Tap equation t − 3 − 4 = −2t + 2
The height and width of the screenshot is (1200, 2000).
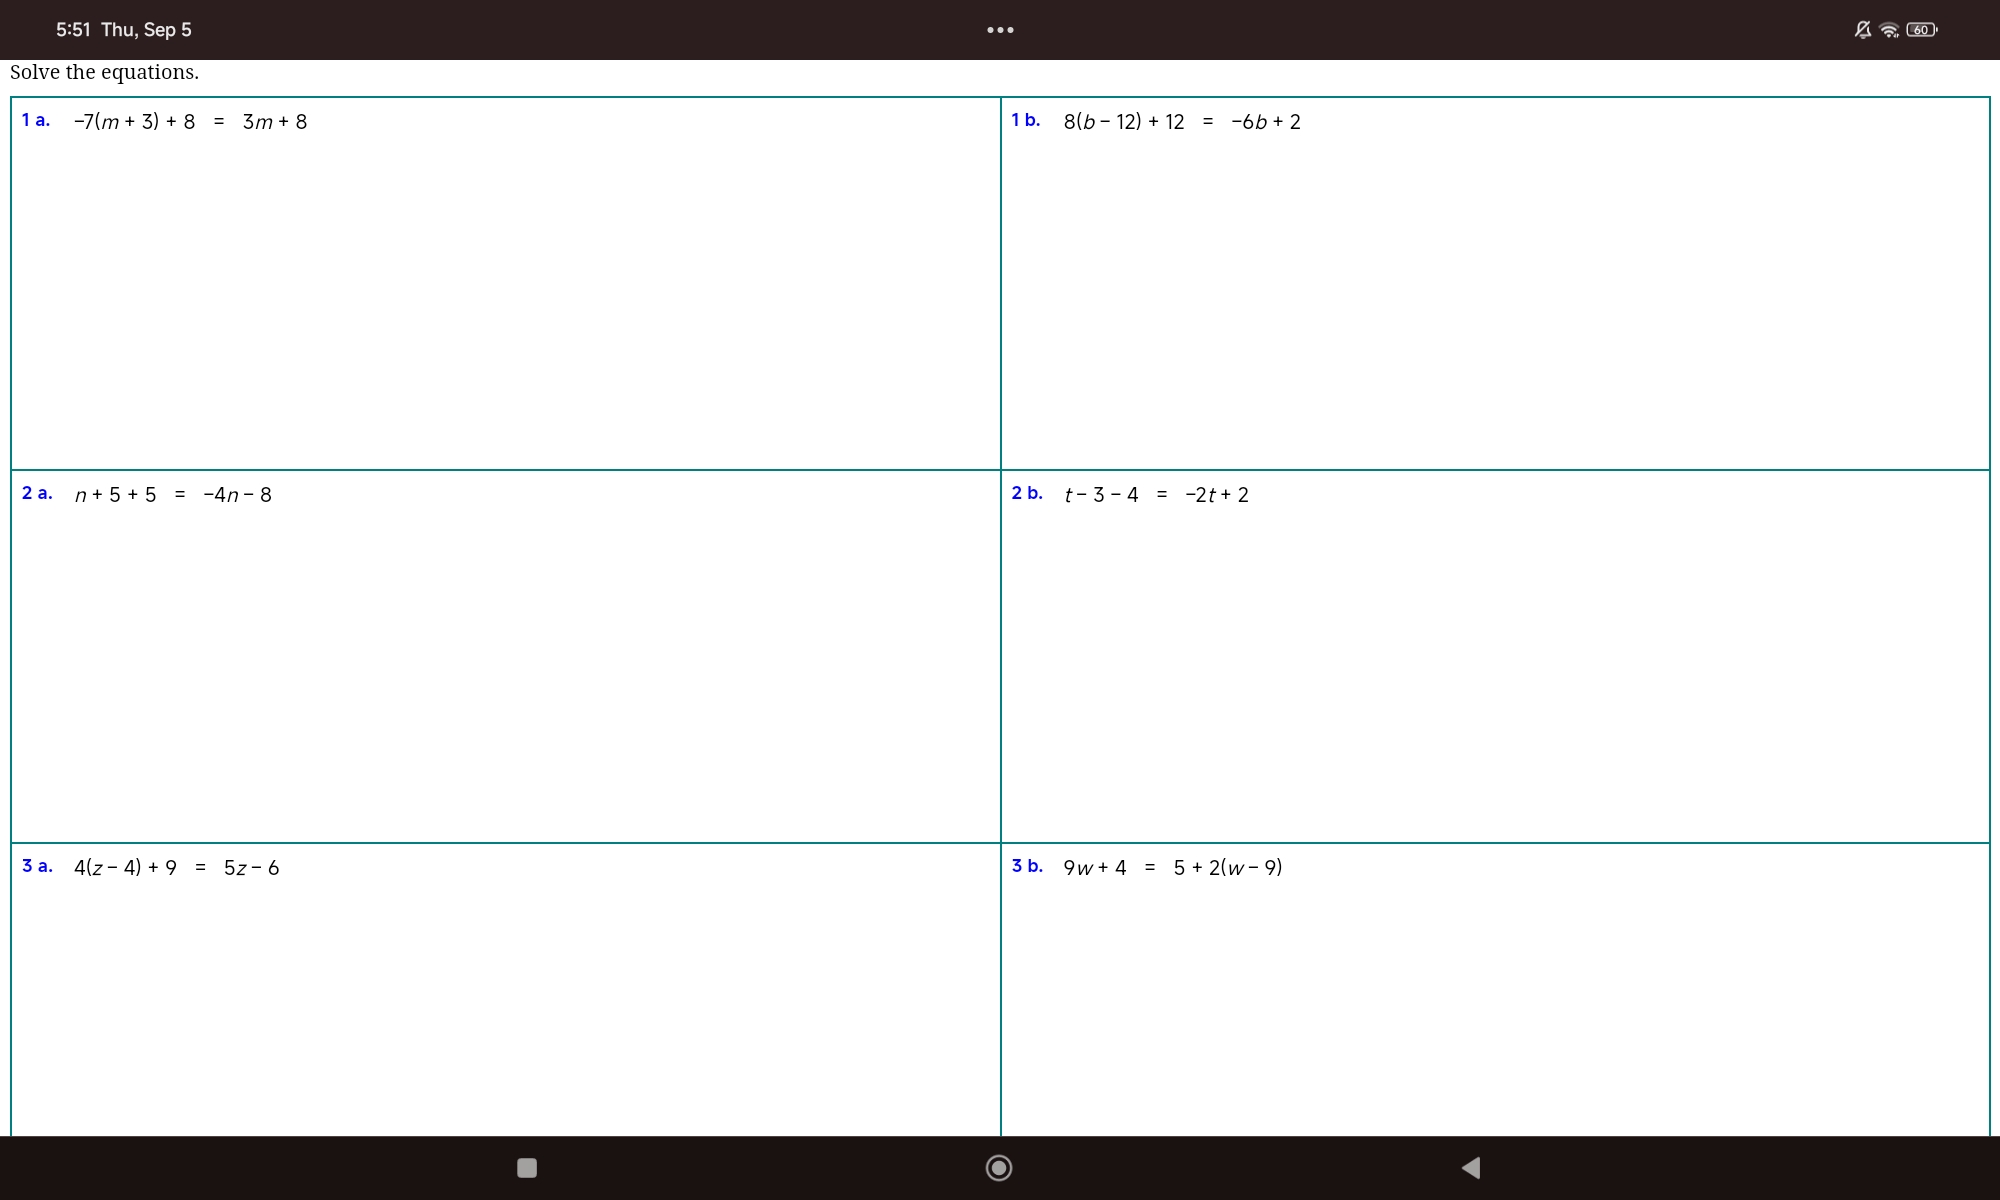pos(1156,495)
